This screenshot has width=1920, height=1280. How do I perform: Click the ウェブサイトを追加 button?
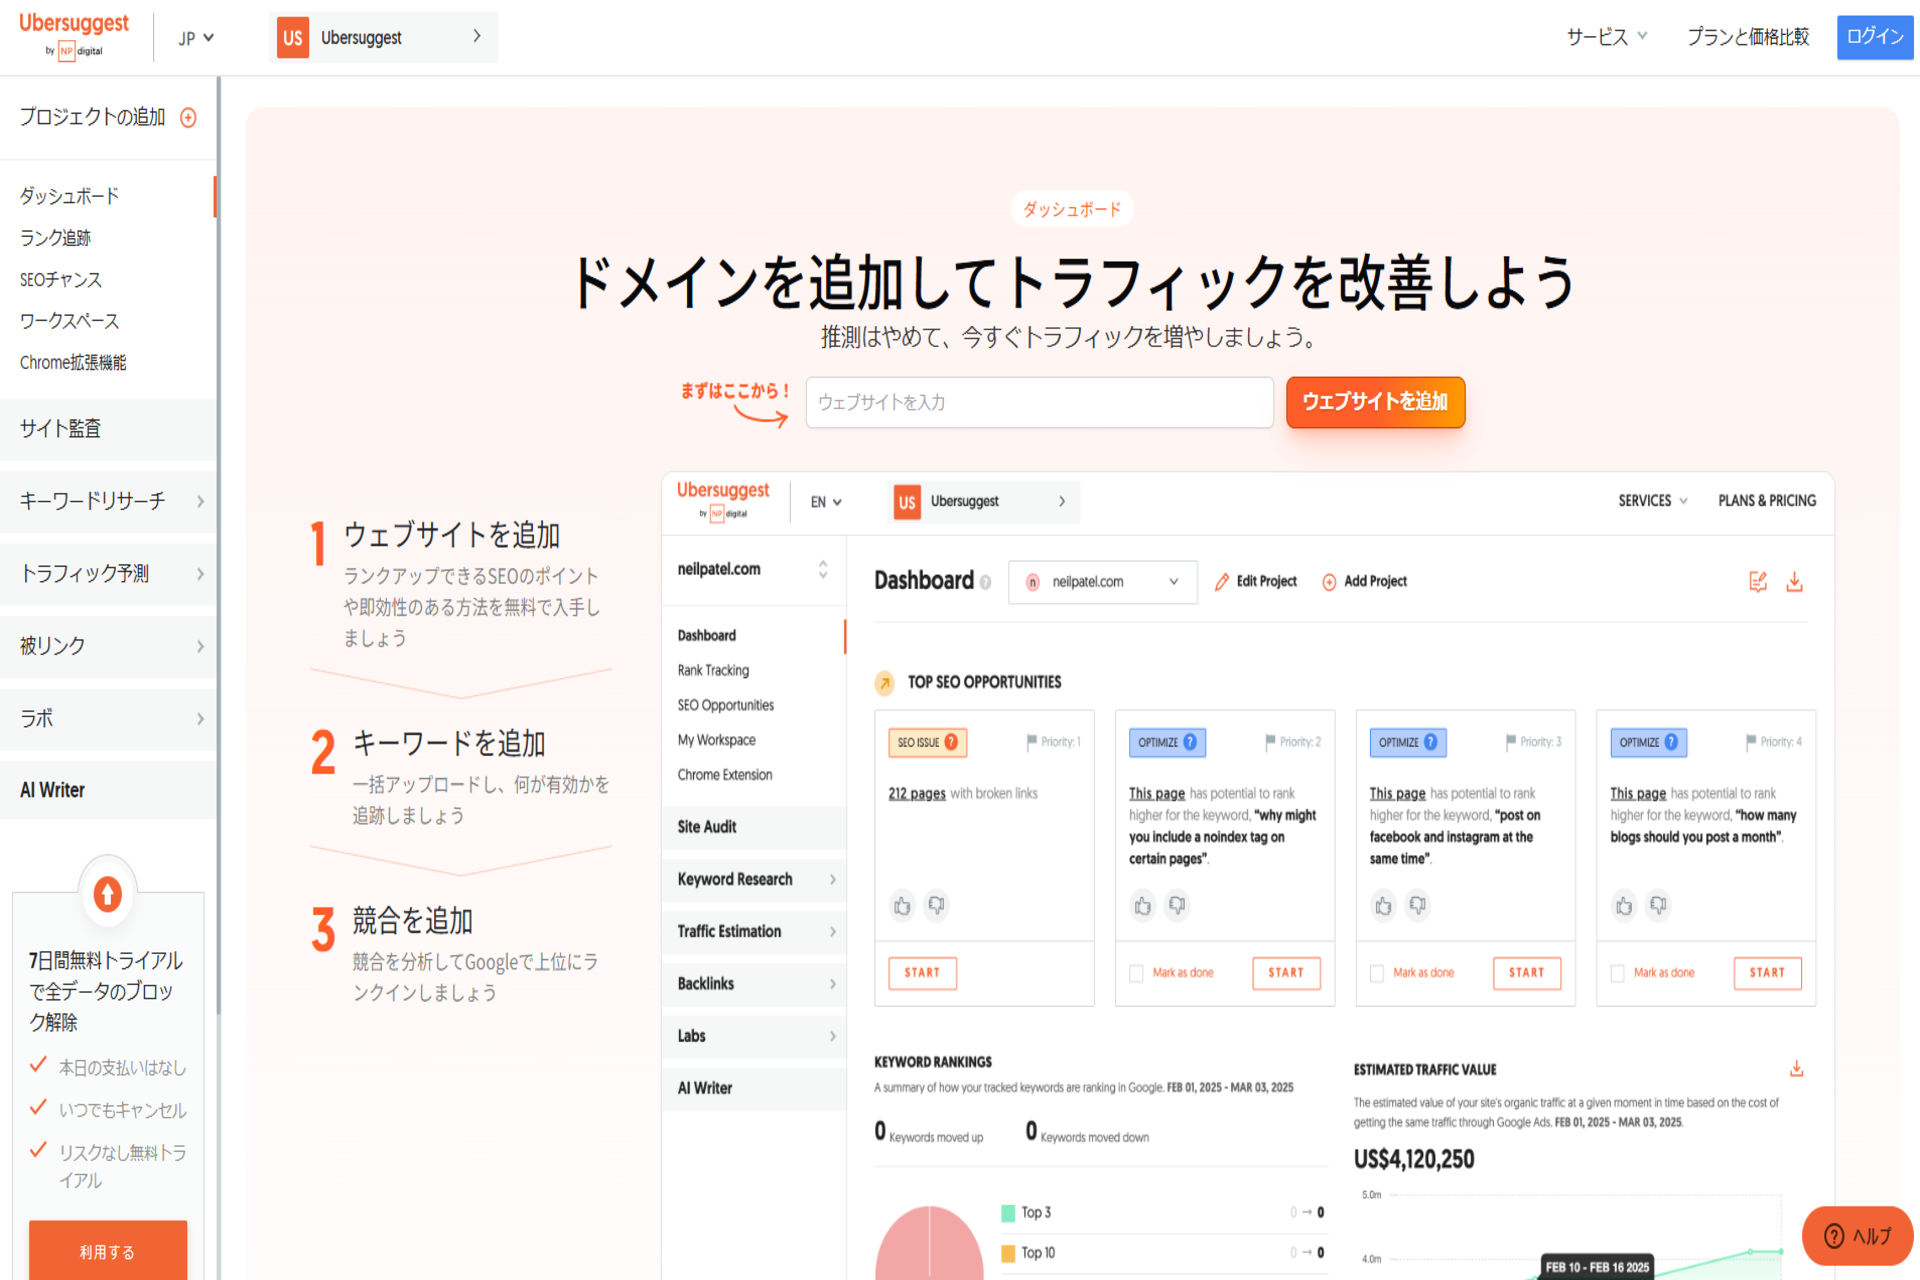point(1375,402)
